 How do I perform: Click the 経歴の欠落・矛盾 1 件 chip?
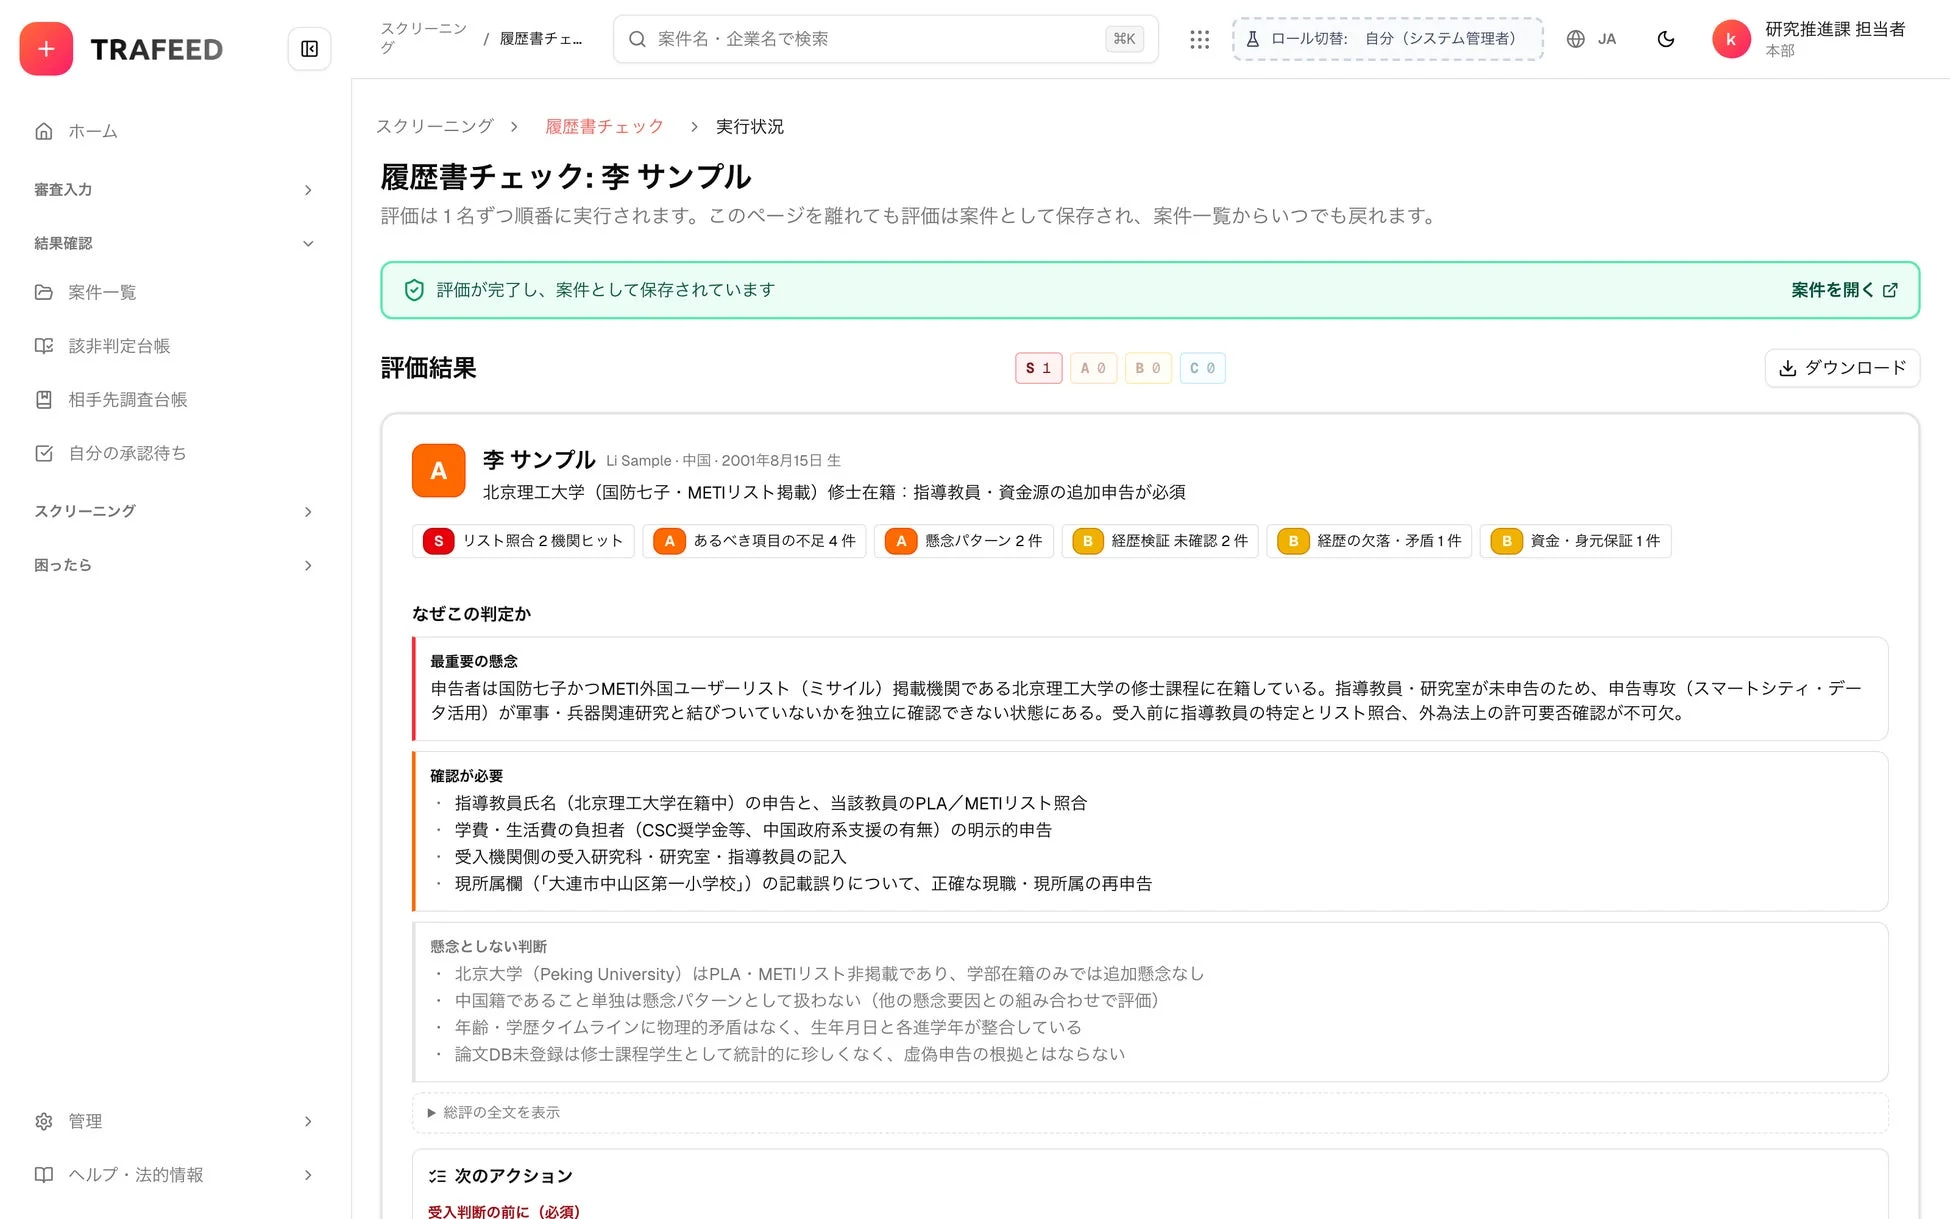pyautogui.click(x=1369, y=541)
